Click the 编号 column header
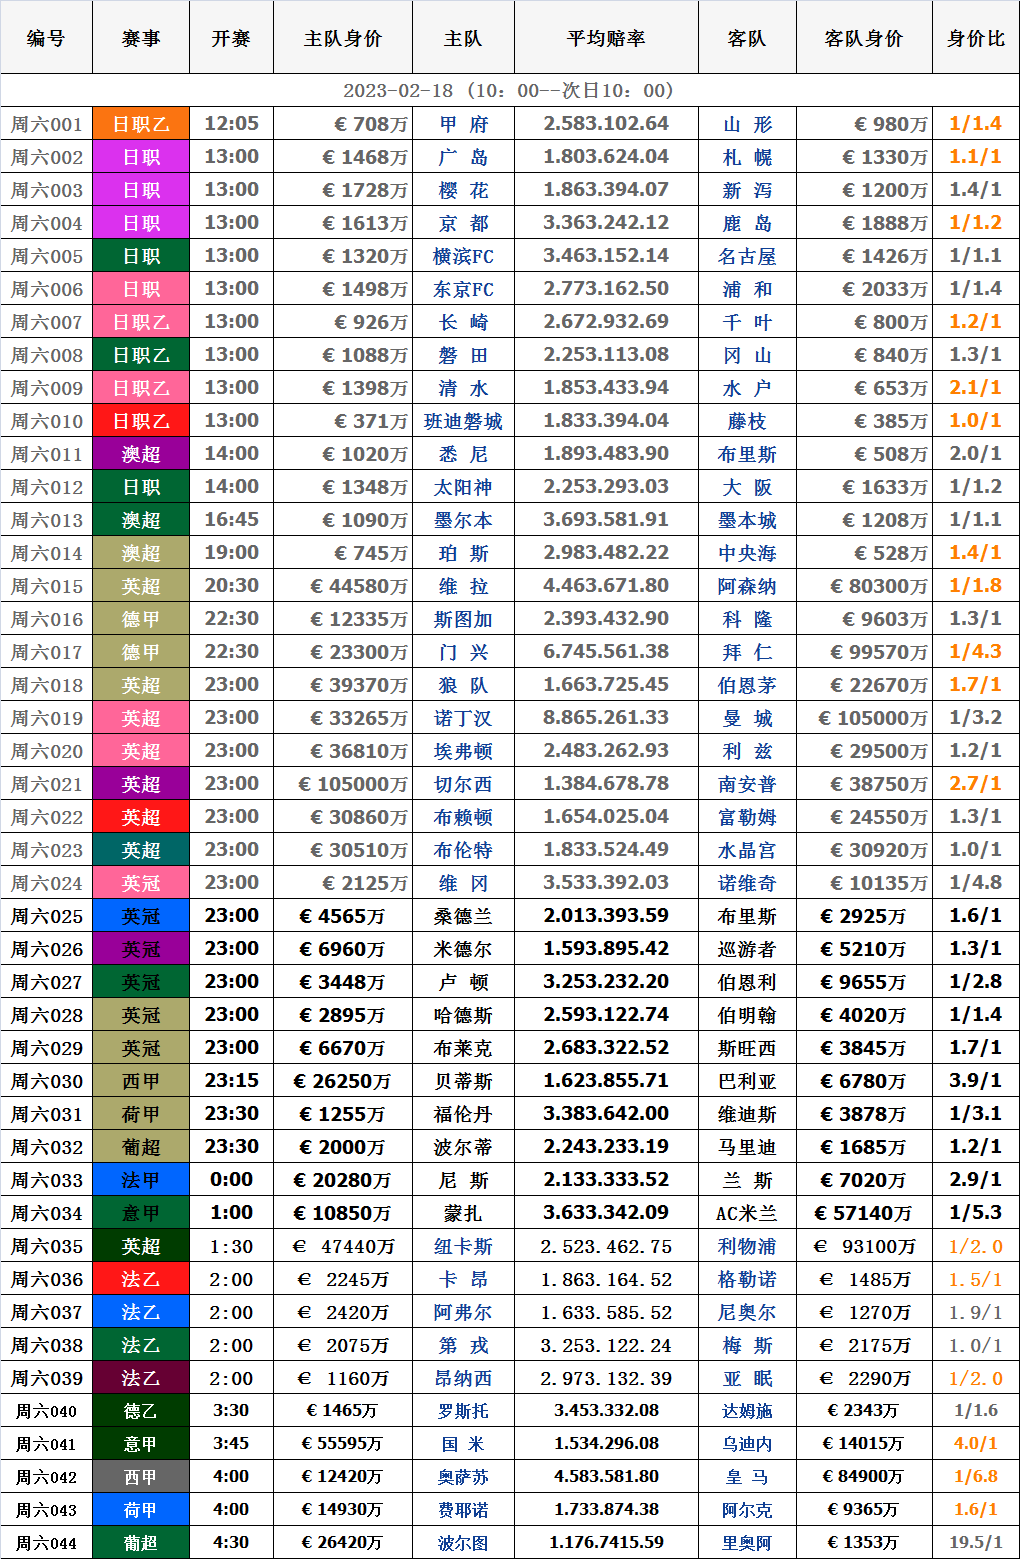The width and height of the screenshot is (1020, 1559). pos(46,38)
